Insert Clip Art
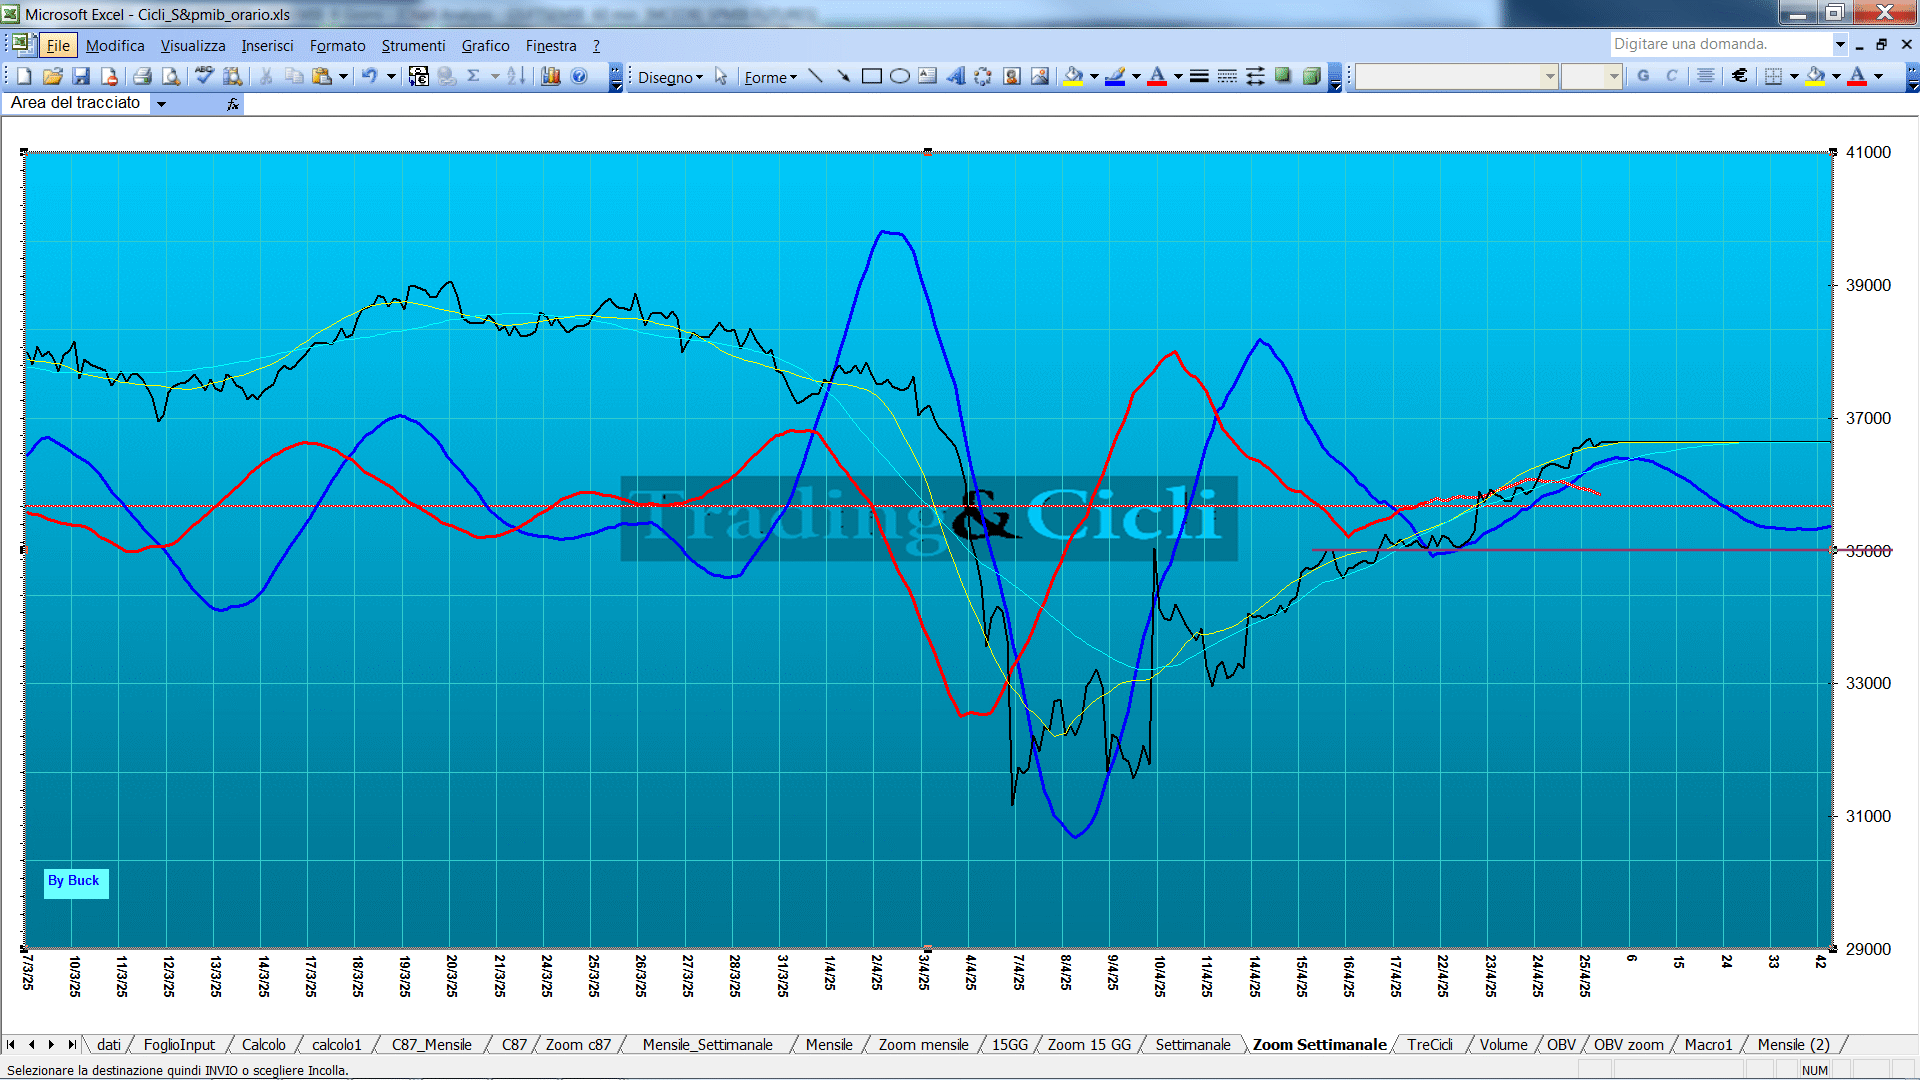Image resolution: width=1920 pixels, height=1080 pixels. (x=1011, y=76)
